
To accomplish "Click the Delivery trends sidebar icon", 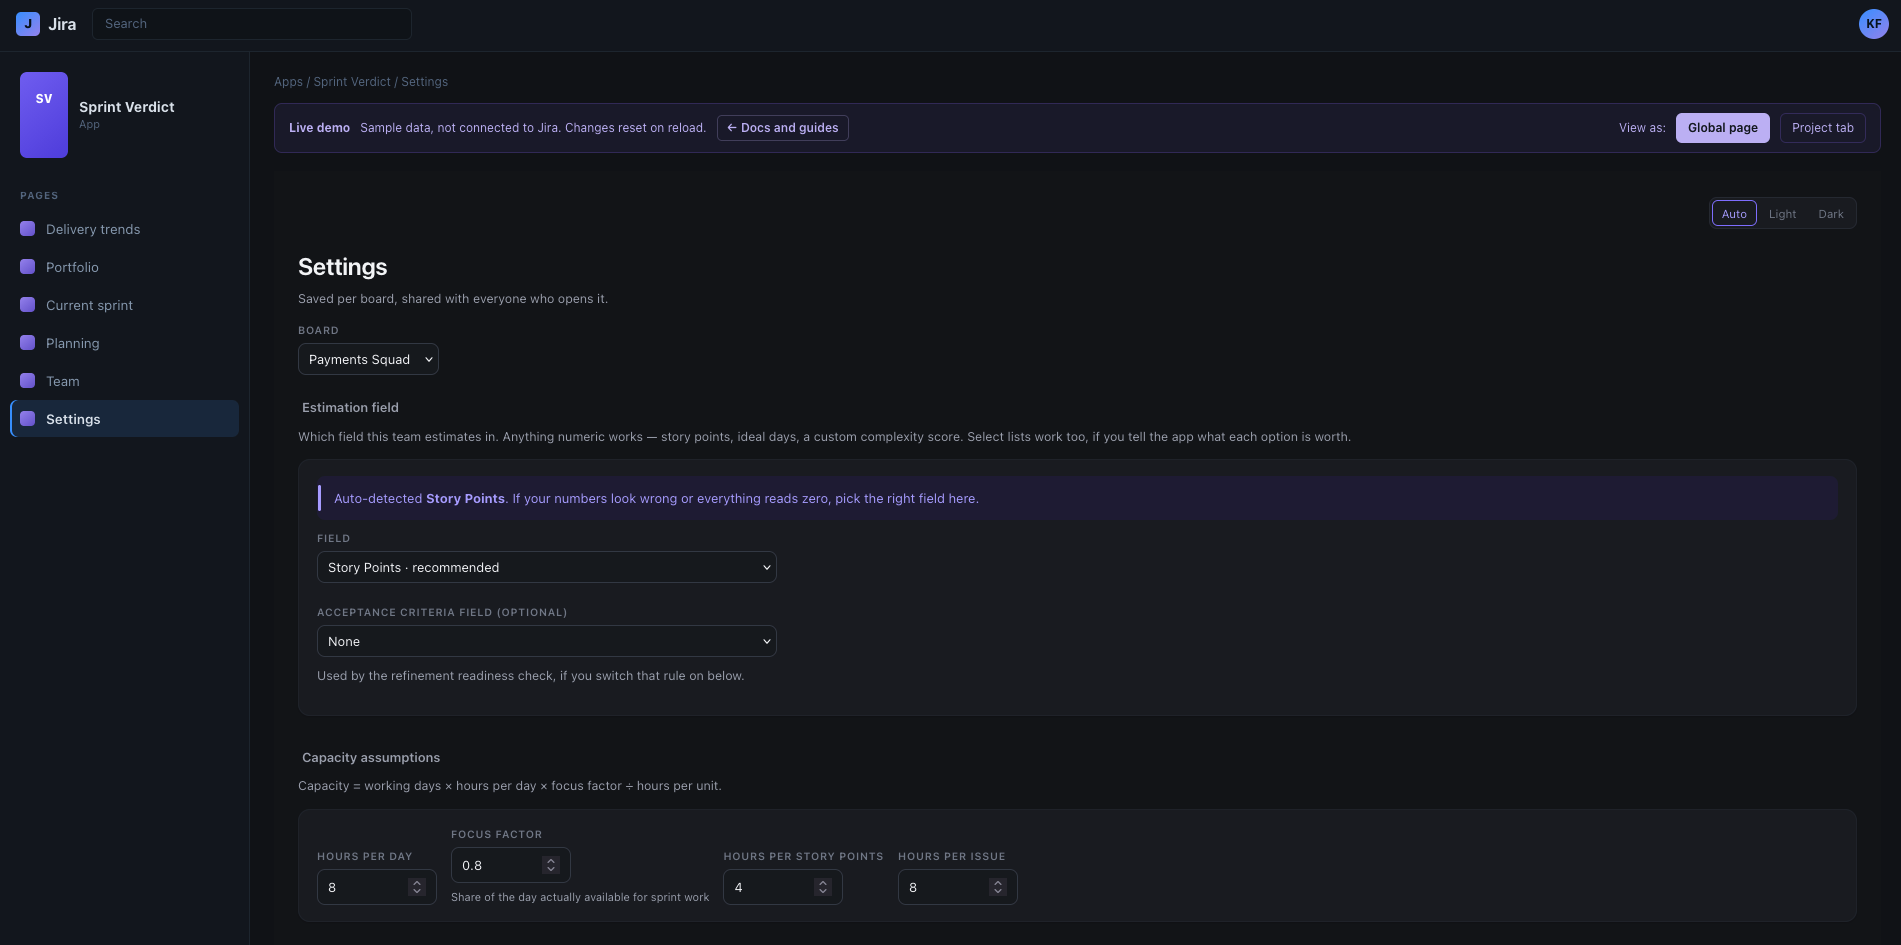I will click(28, 229).
